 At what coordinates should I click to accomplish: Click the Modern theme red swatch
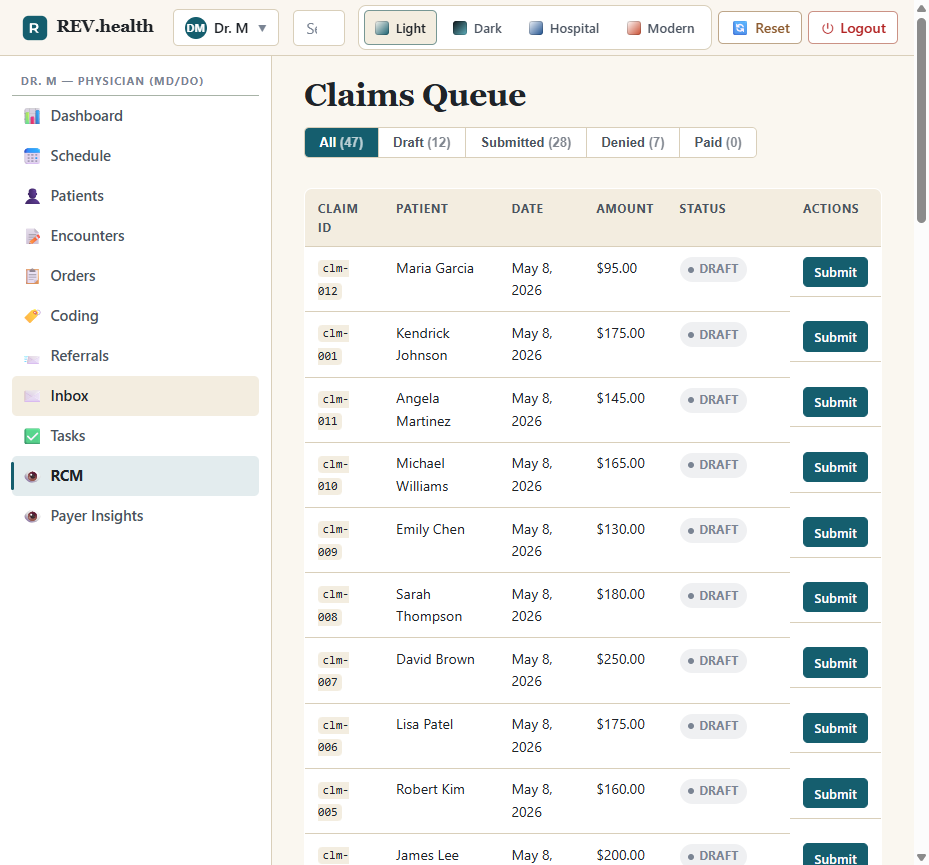point(634,28)
